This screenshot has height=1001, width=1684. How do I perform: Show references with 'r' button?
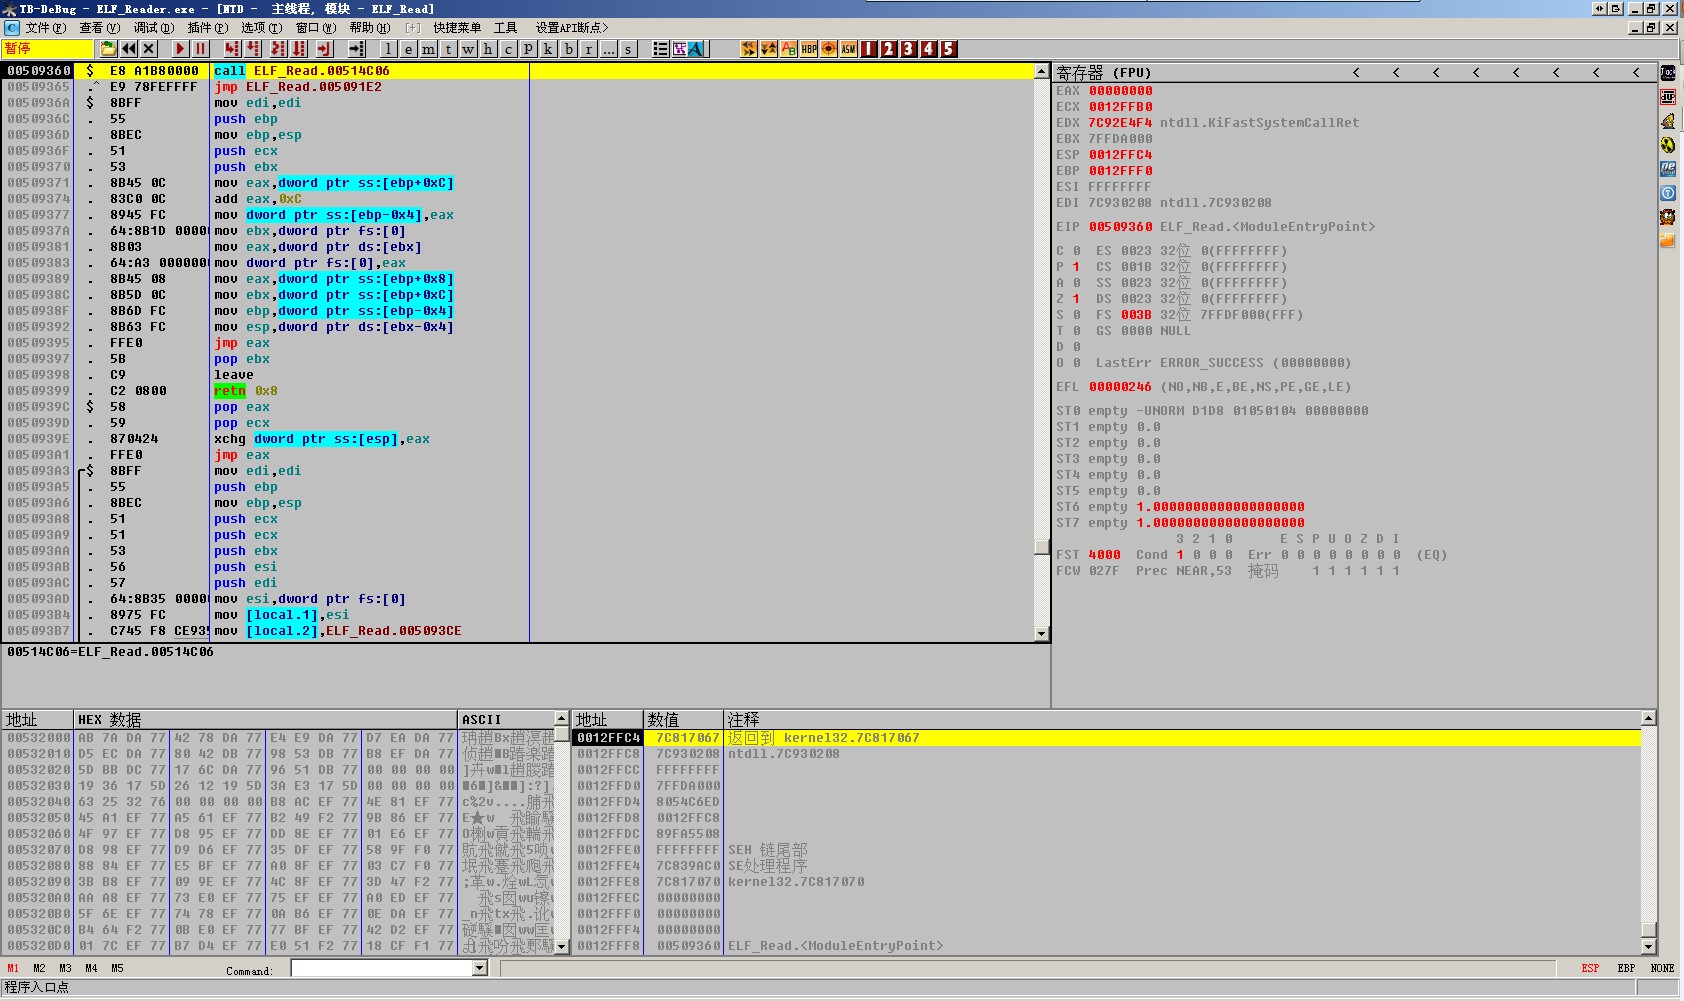[x=588, y=49]
